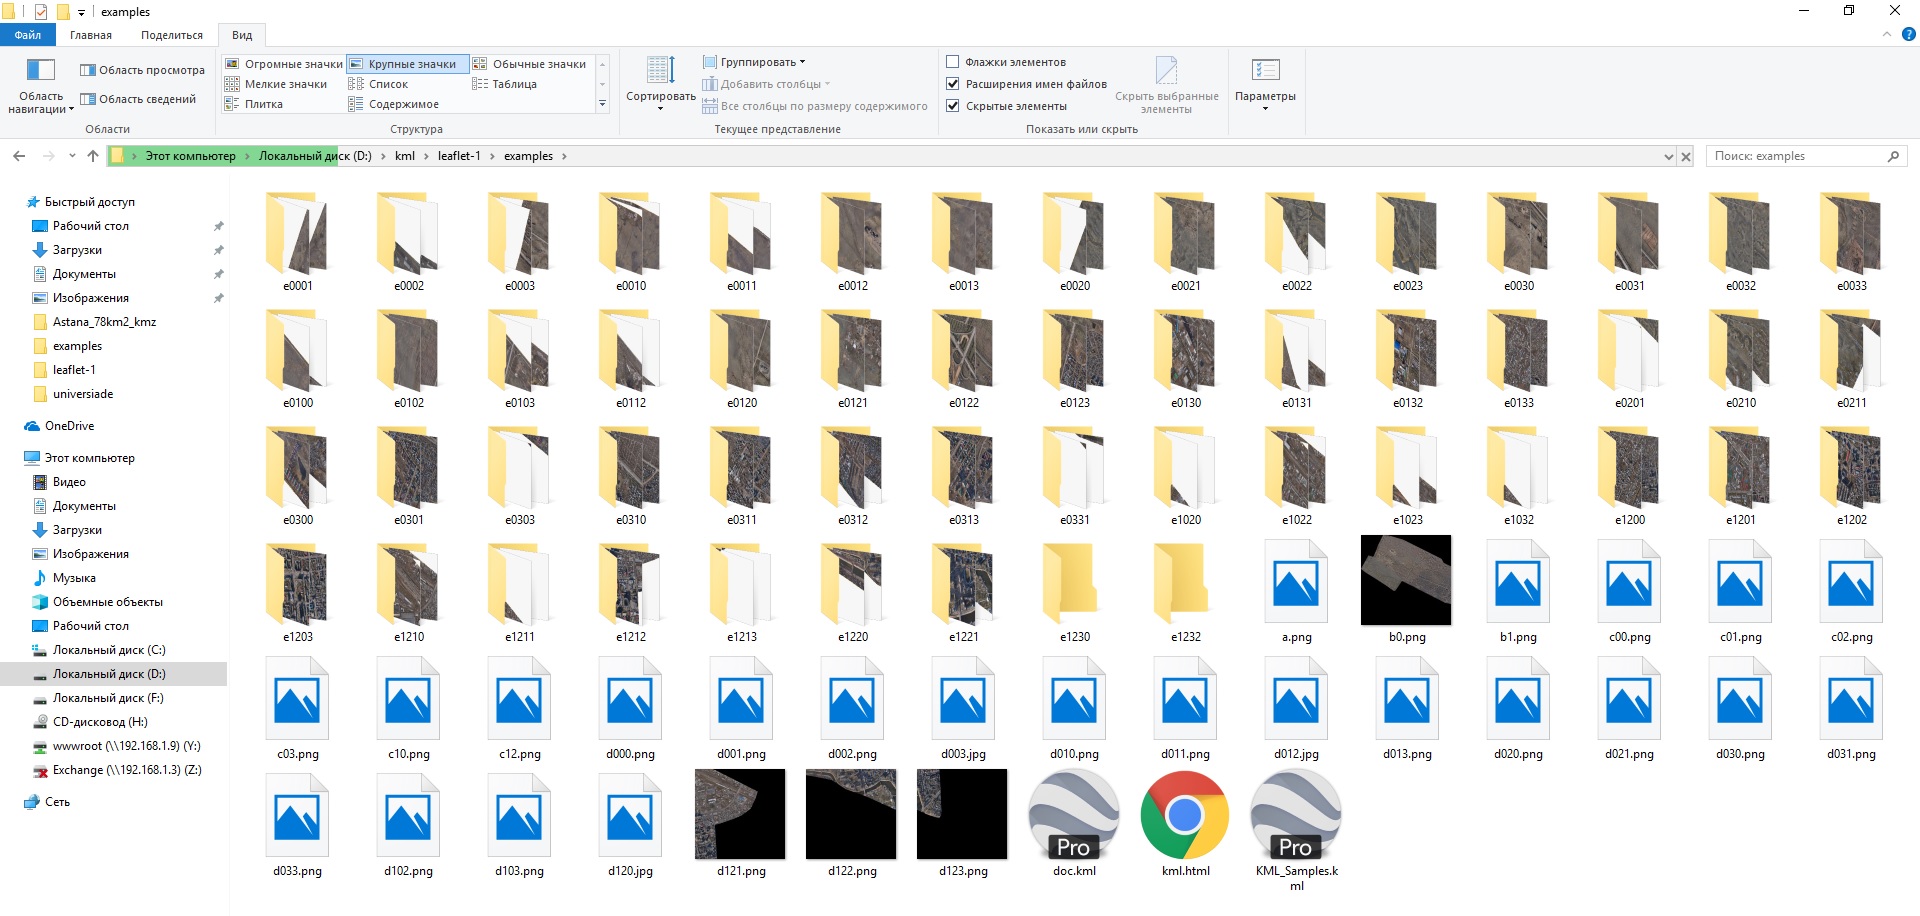Screen dimensions: 1920x916
Task: Toggle Hidden items (Скрытые элементы) checkbox
Action: tap(953, 106)
